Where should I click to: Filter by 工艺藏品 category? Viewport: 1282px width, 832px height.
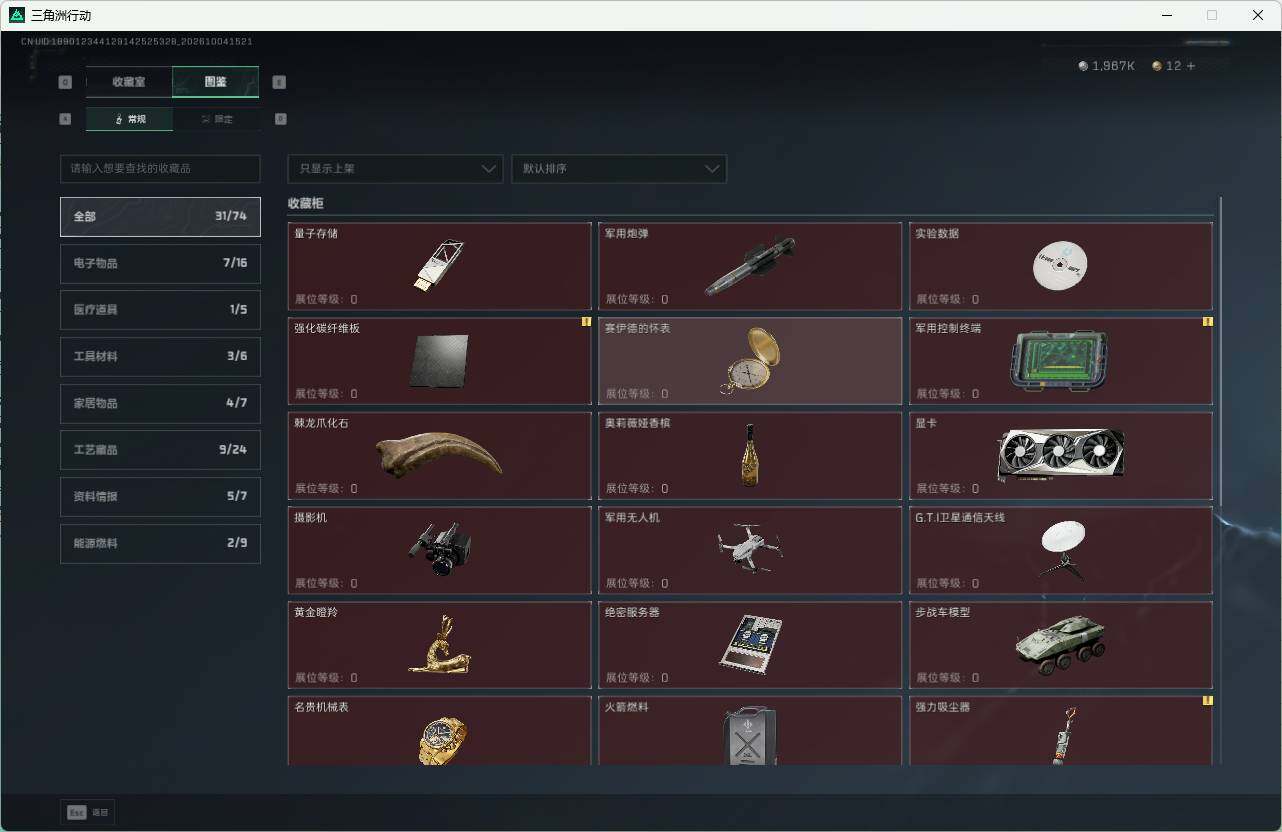[160, 450]
